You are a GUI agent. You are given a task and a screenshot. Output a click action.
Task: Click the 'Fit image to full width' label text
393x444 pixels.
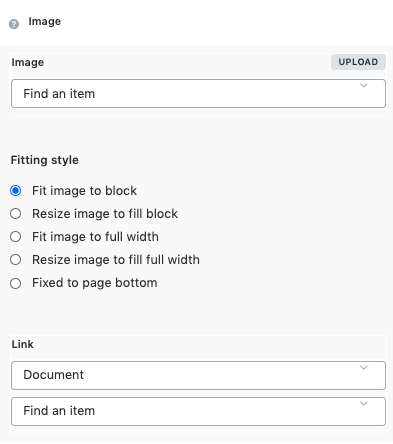pos(95,237)
